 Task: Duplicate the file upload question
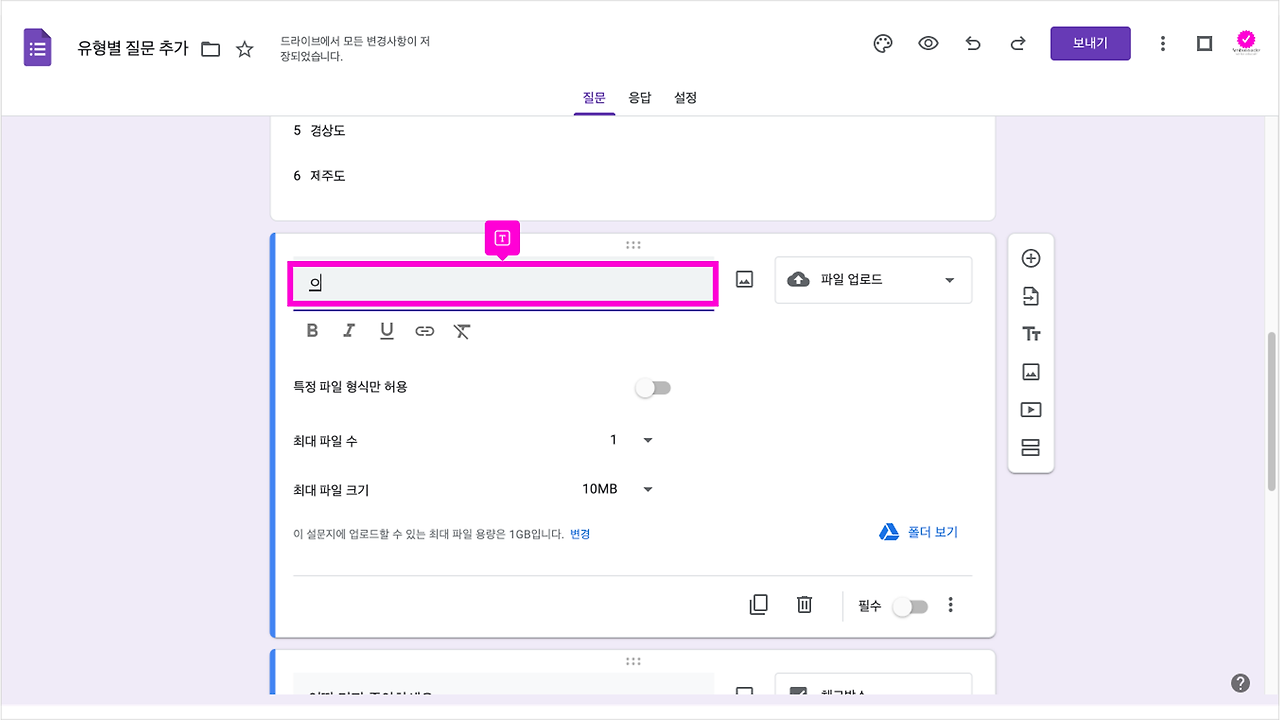(x=758, y=605)
